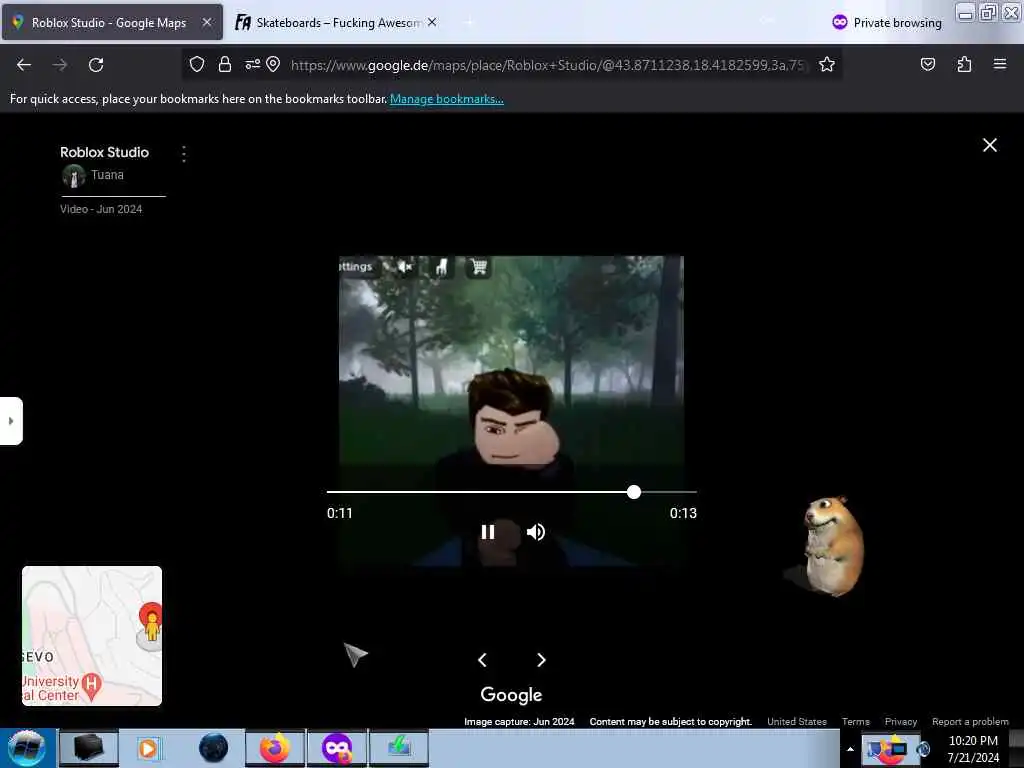The width and height of the screenshot is (1024, 768).
Task: Click the Google logo
Action: (x=511, y=695)
